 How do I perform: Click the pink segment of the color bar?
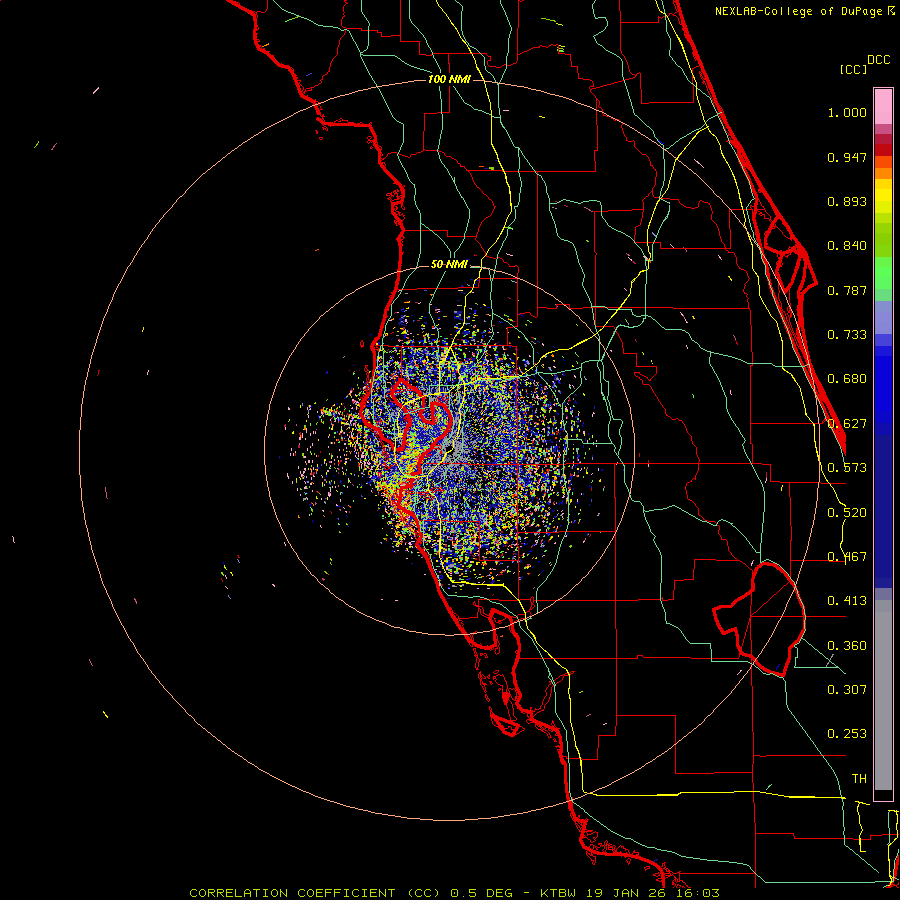pos(883,107)
